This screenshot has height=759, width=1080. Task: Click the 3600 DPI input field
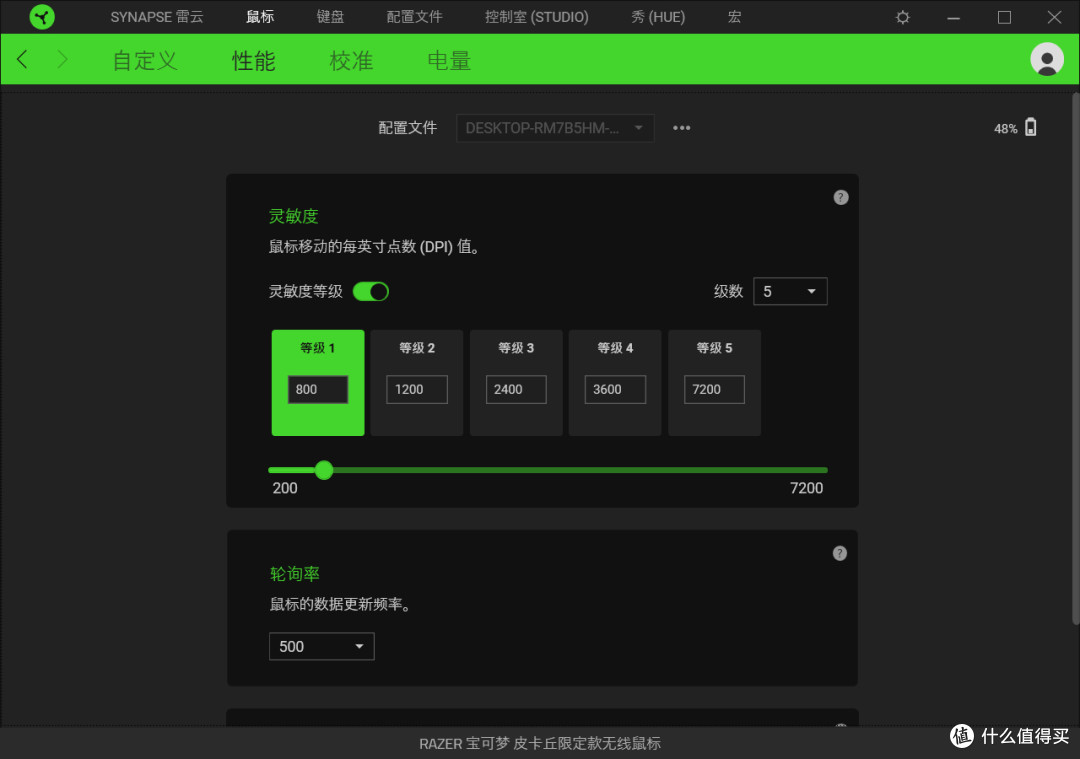(615, 389)
